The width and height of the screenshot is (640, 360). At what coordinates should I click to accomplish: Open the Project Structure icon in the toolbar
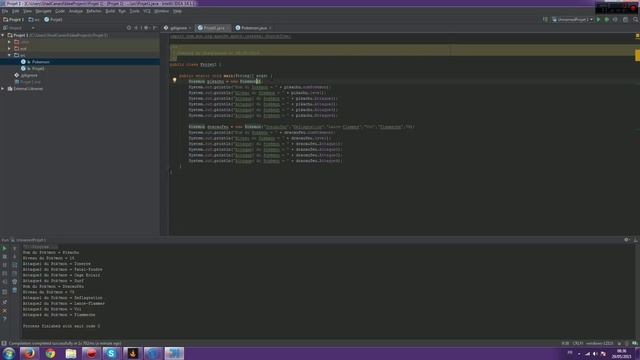[x=625, y=20]
